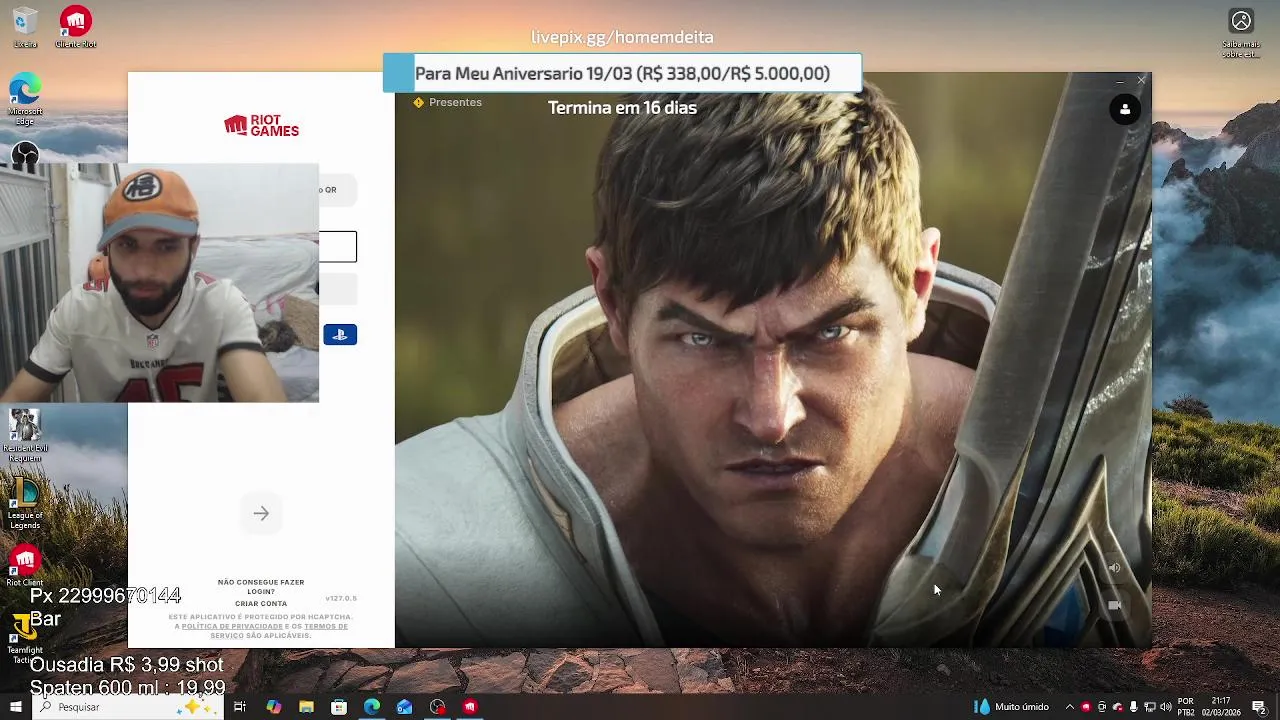This screenshot has height=720, width=1280.
Task: Click the POR PTB2 language indicator
Action: click(1186, 707)
